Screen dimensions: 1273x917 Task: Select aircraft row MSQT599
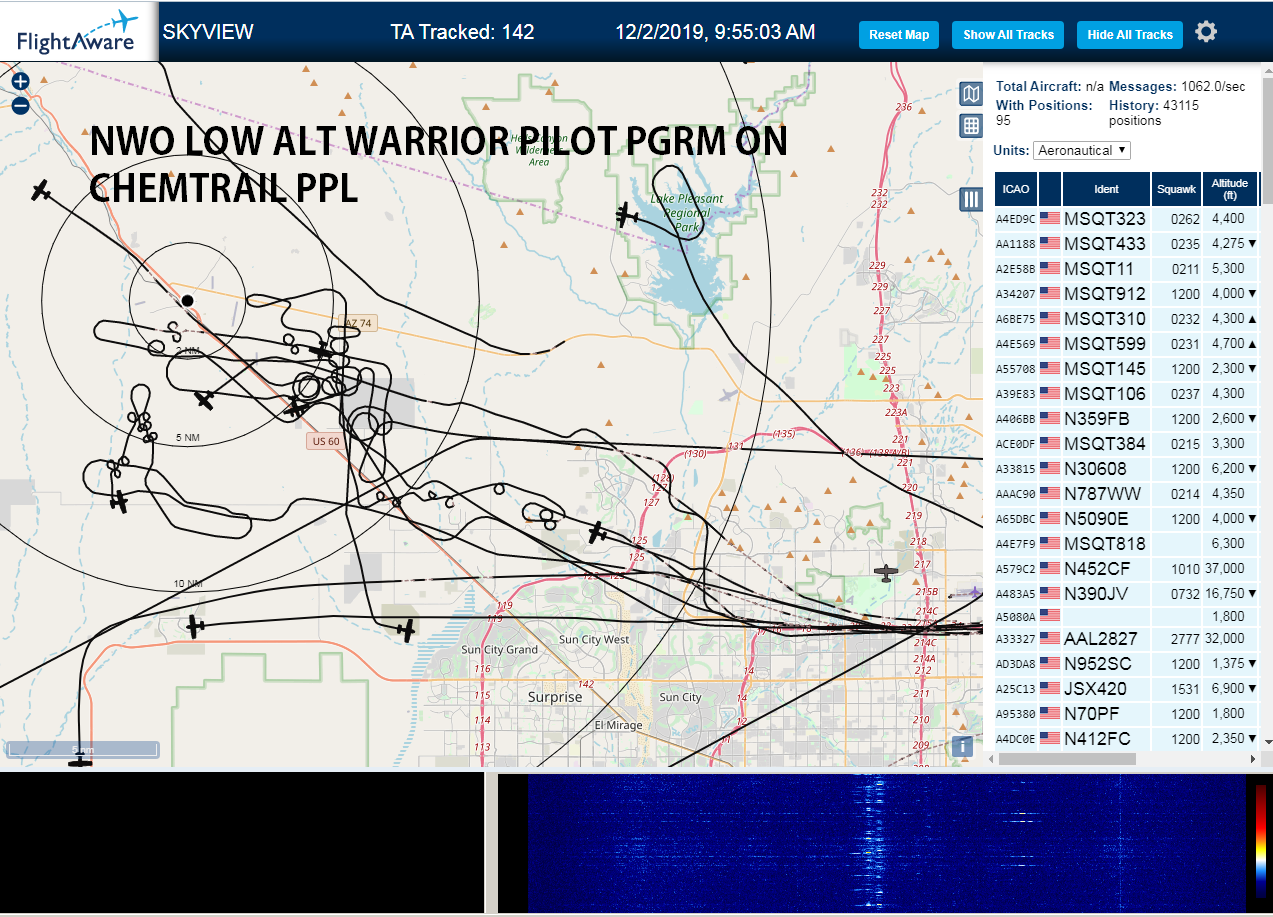[x=1126, y=343]
